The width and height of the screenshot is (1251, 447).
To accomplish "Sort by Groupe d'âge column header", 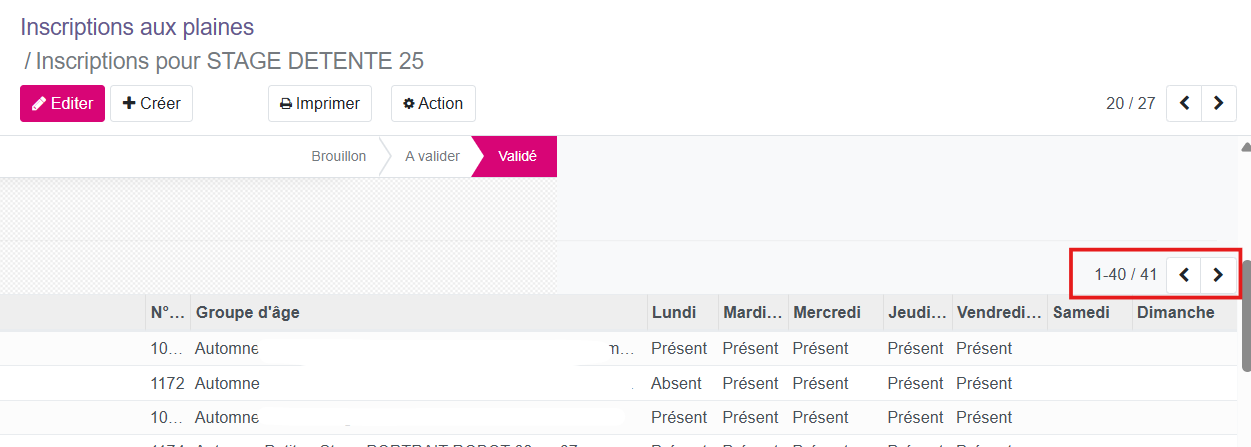I will [247, 313].
